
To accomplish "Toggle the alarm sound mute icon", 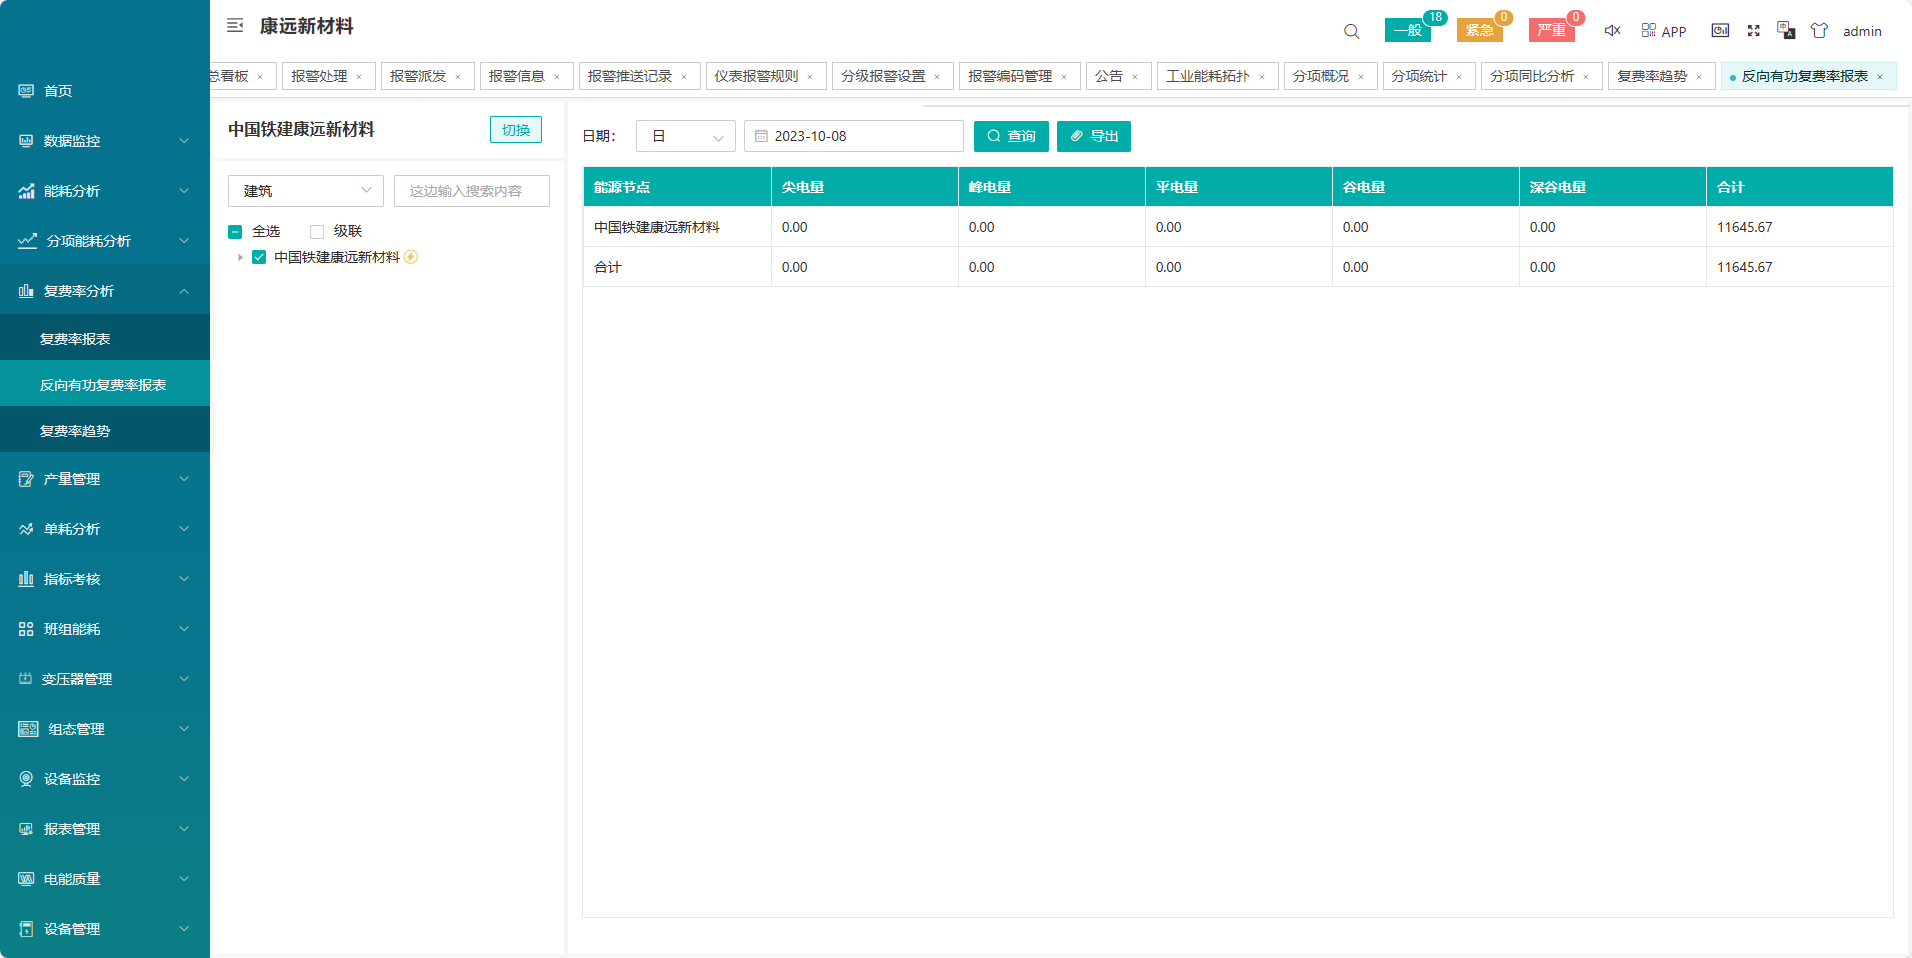I will [1612, 31].
